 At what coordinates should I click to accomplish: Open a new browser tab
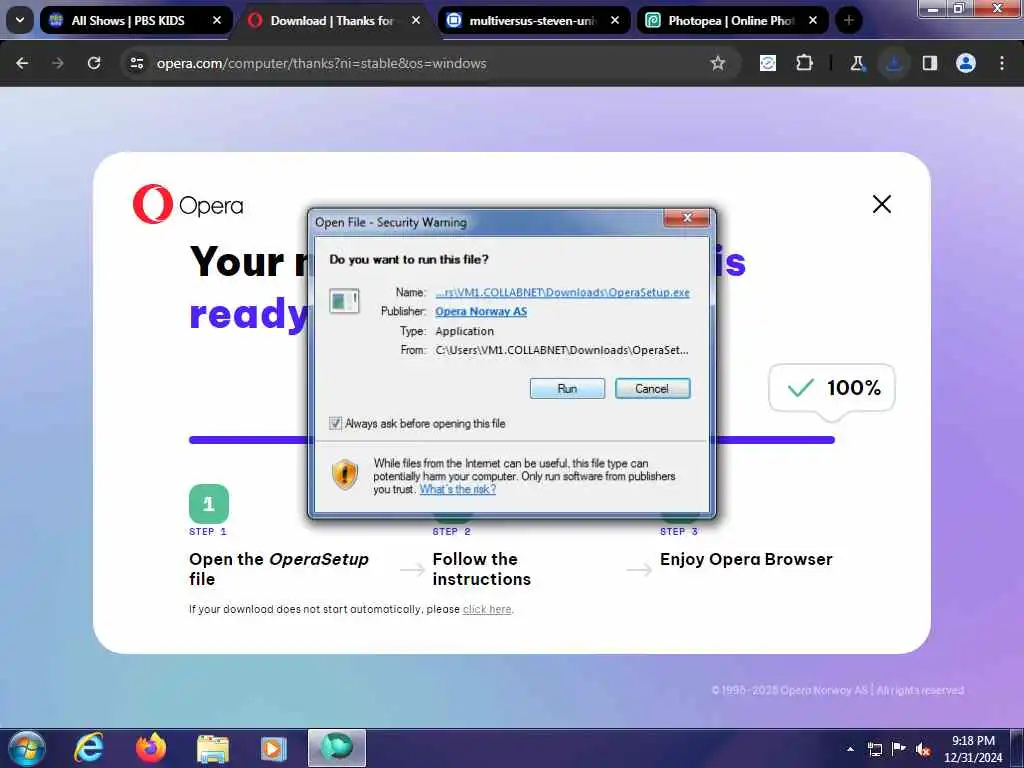click(x=848, y=20)
